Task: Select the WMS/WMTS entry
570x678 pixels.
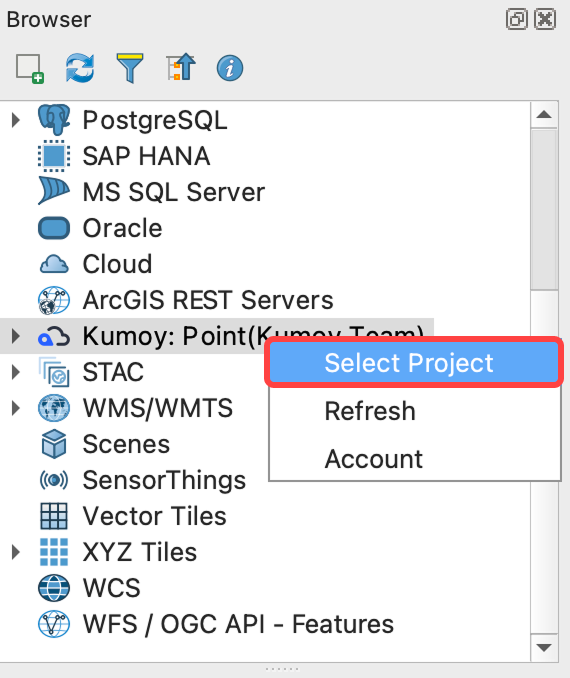Action: click(x=157, y=408)
